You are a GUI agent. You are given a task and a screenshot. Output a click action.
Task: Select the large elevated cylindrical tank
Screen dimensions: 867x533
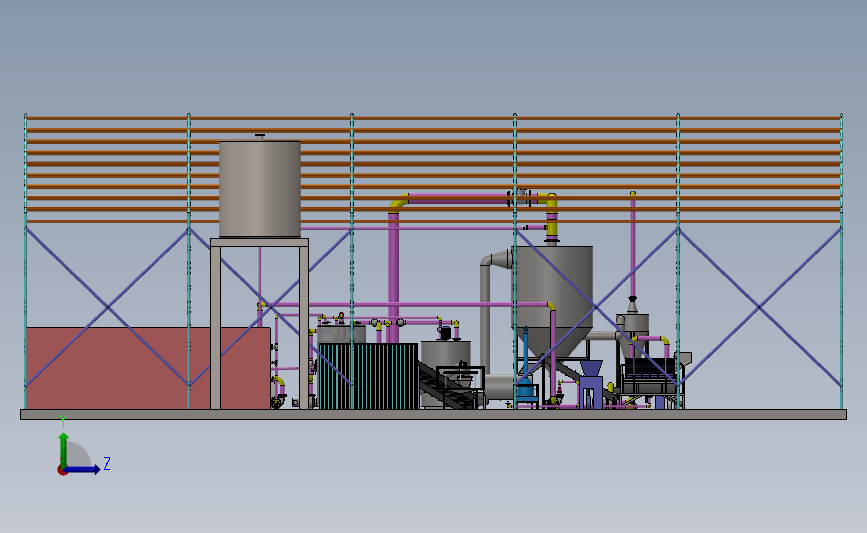(260, 188)
